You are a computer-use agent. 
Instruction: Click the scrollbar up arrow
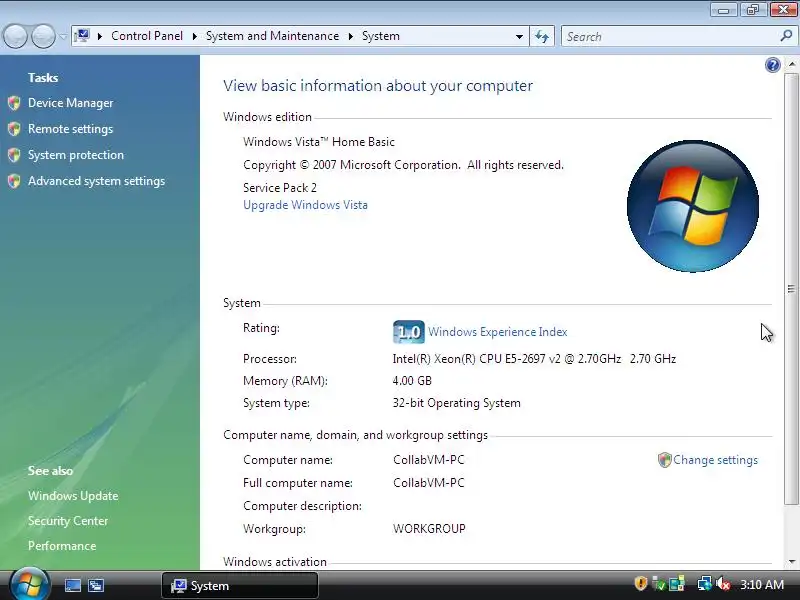tap(791, 64)
